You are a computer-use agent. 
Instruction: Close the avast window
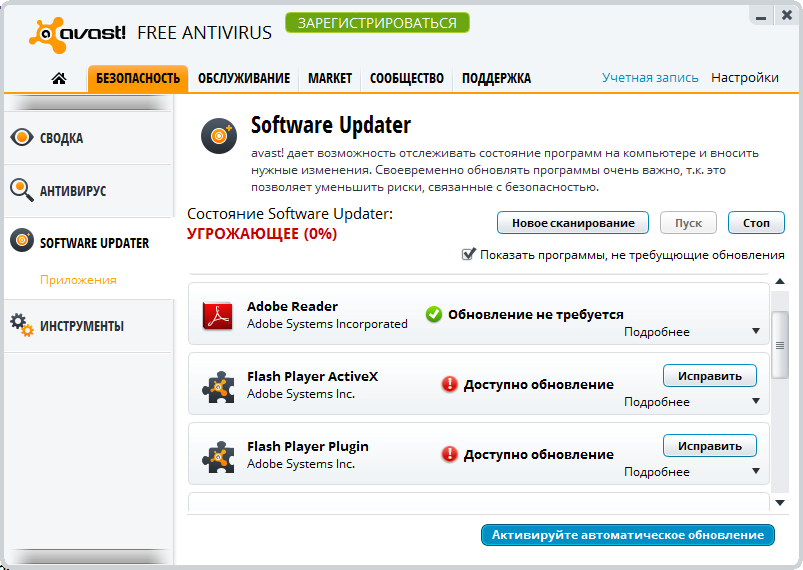click(787, 16)
